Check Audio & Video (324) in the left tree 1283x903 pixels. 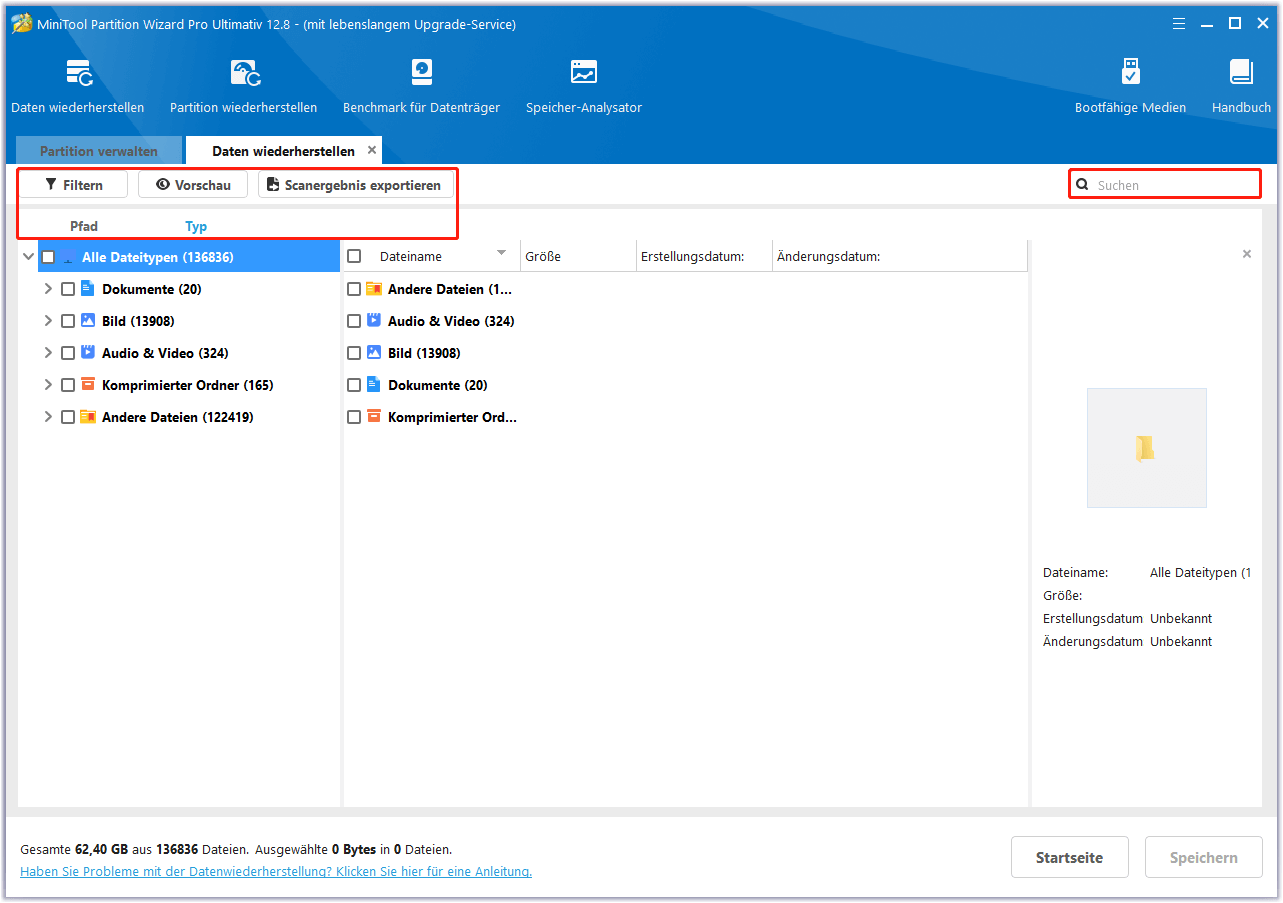click(x=68, y=353)
